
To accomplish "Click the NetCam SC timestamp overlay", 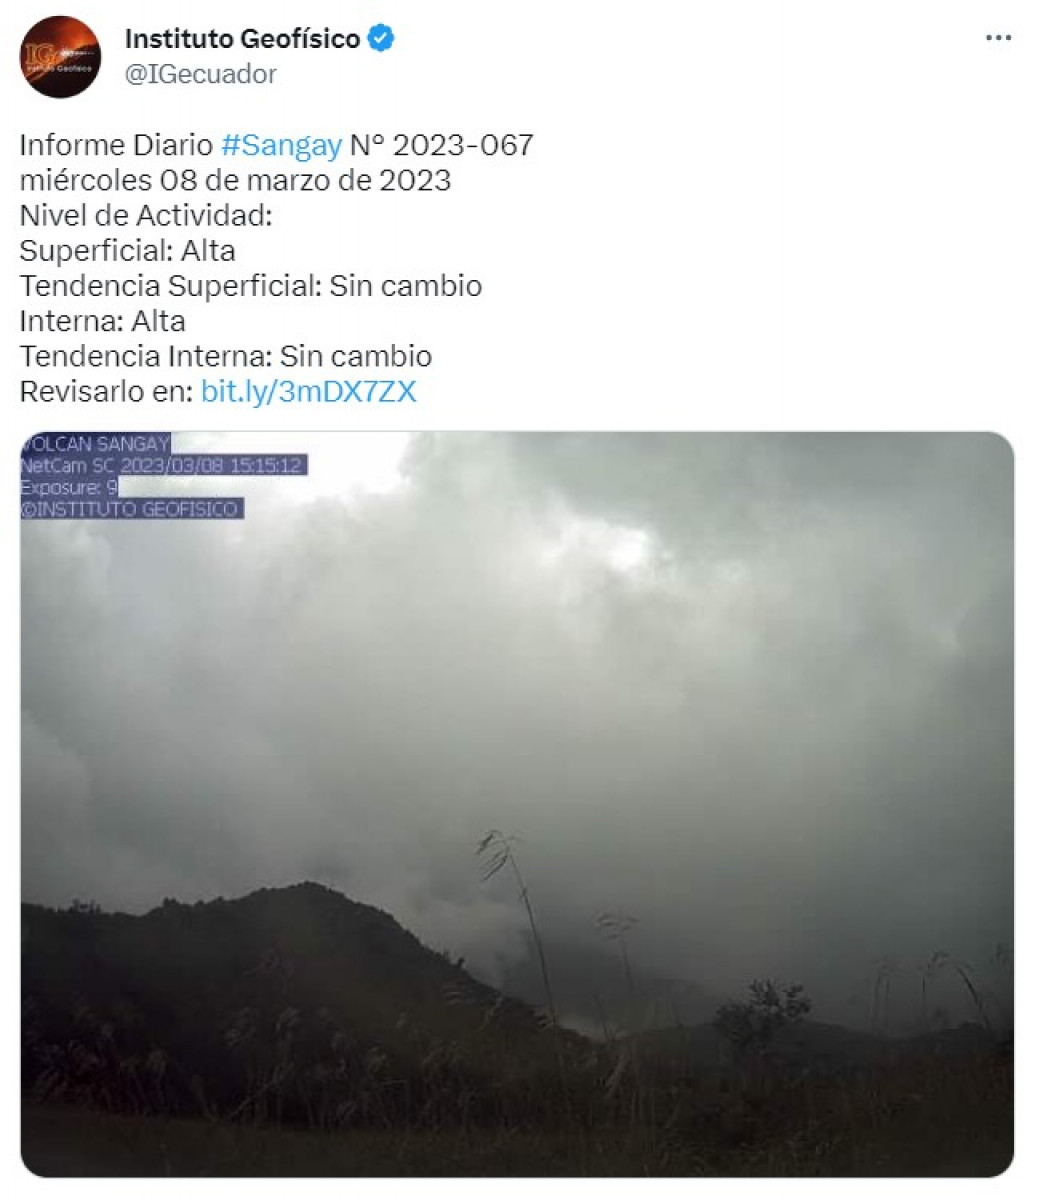I will 162,465.
